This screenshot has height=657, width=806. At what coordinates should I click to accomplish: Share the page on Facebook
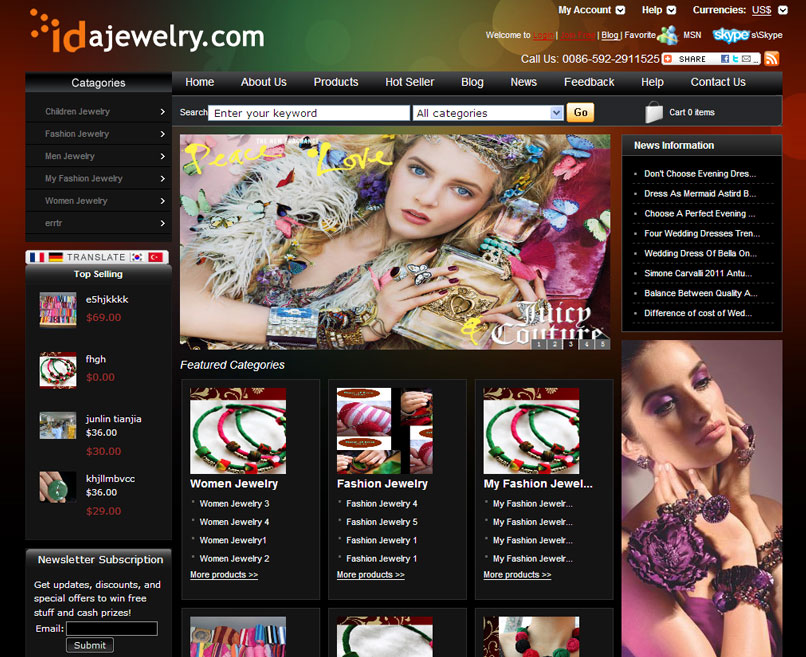tap(725, 59)
